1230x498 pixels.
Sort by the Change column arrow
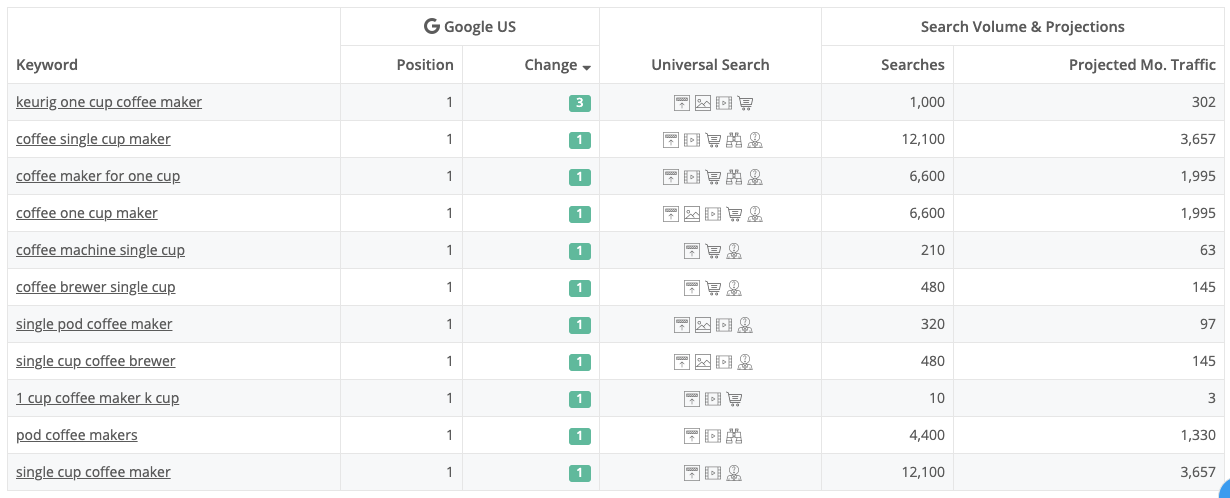(x=586, y=67)
